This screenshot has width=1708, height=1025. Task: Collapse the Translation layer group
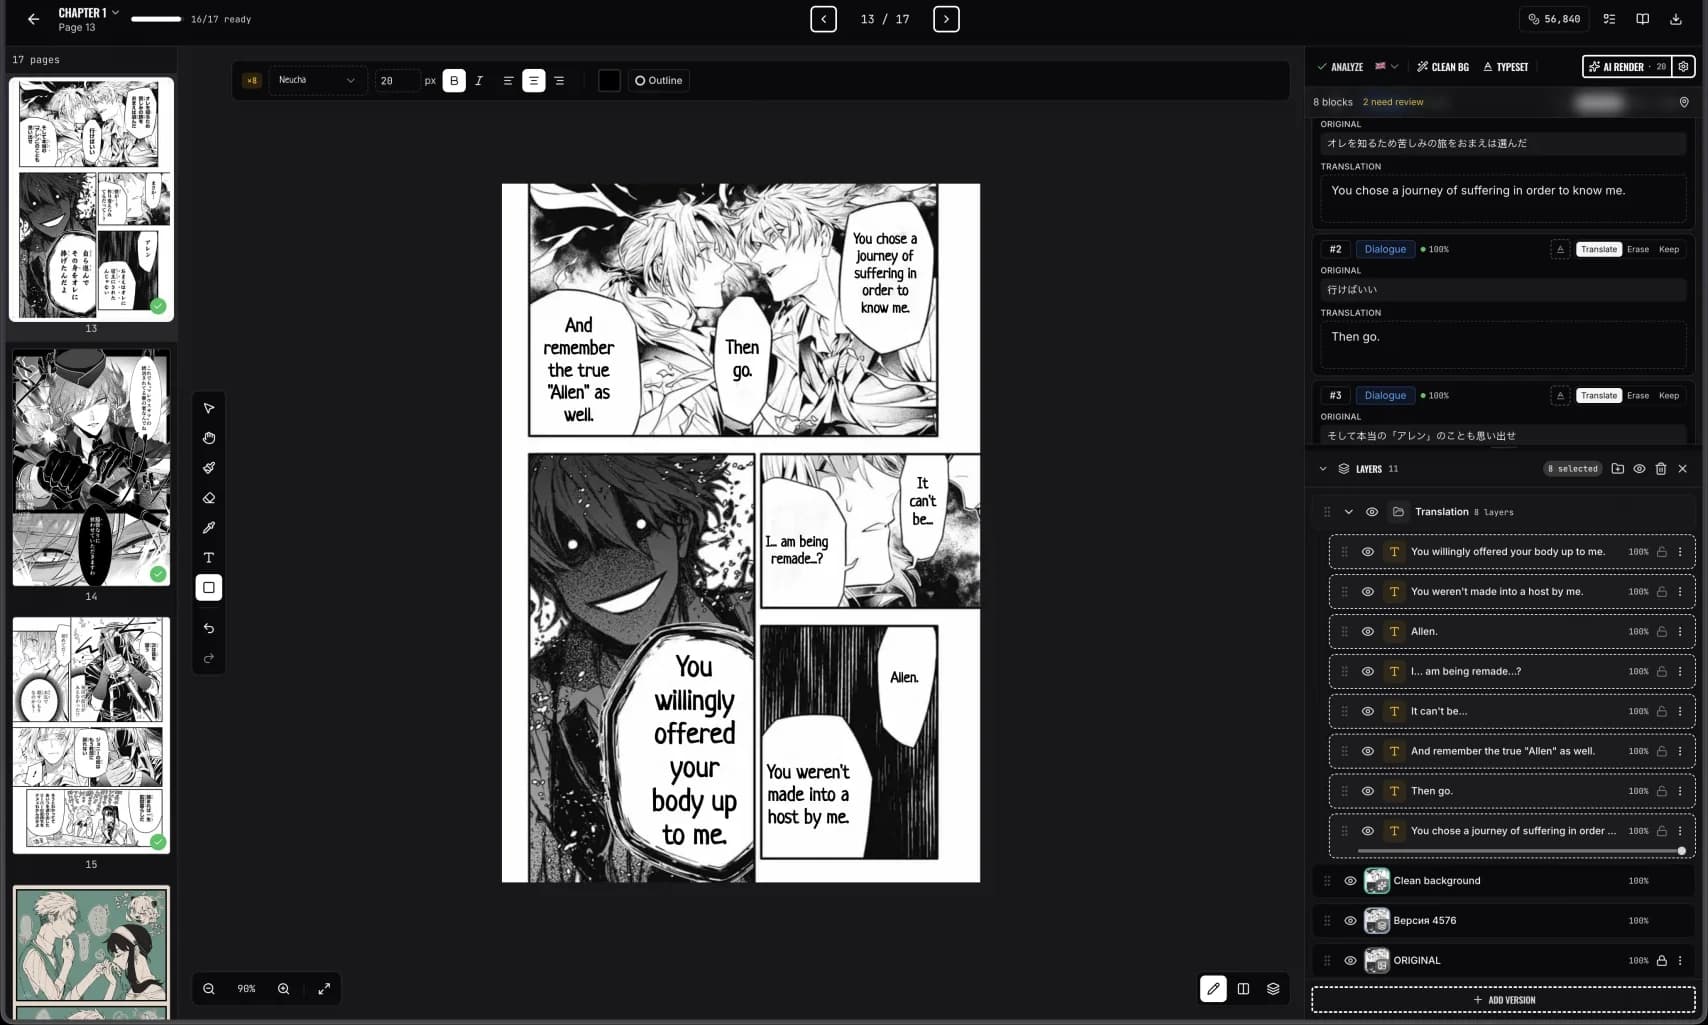pos(1348,512)
